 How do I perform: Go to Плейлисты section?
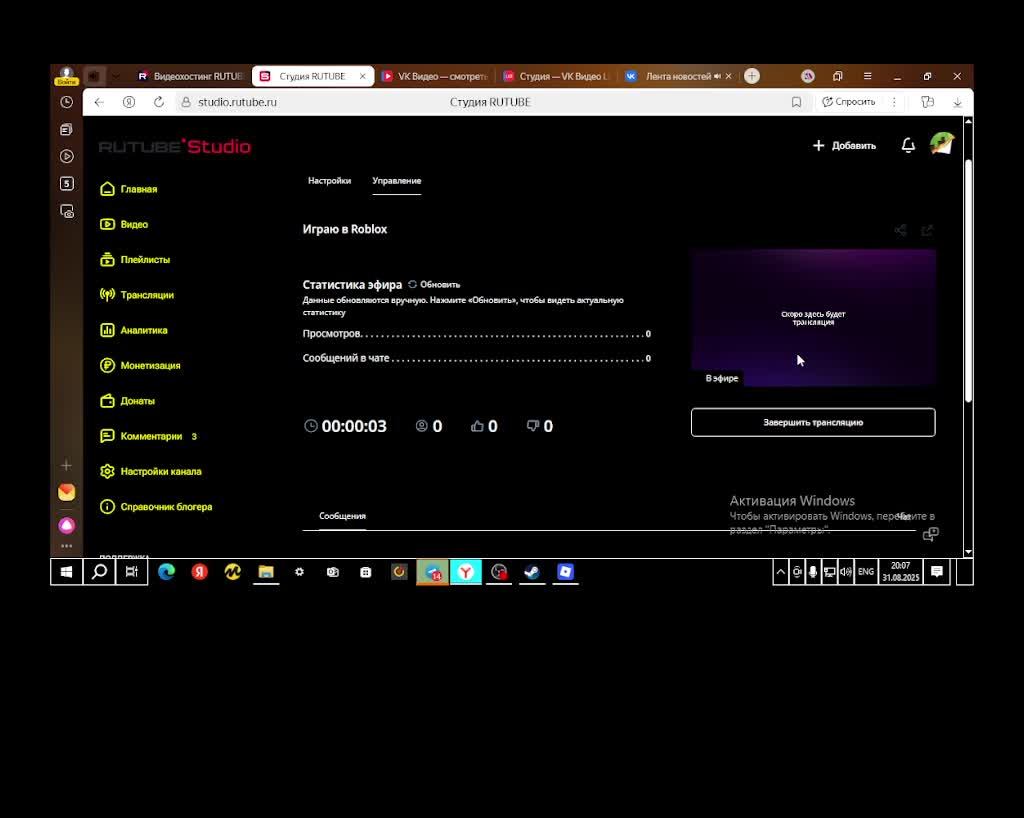click(x=135, y=259)
